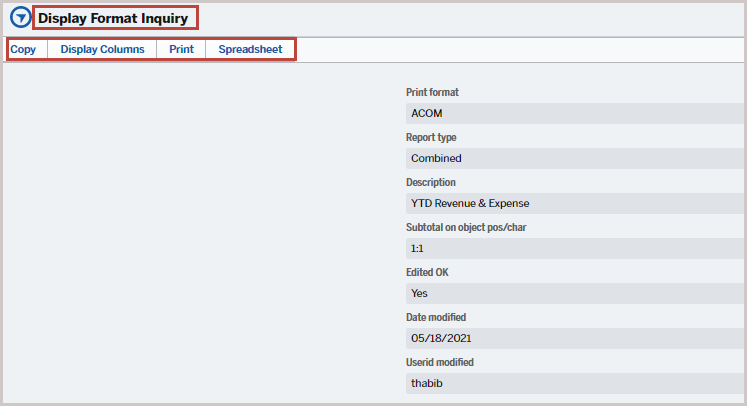This screenshot has height=406, width=747.
Task: Click the Copy toolbar option
Action: tap(23, 49)
